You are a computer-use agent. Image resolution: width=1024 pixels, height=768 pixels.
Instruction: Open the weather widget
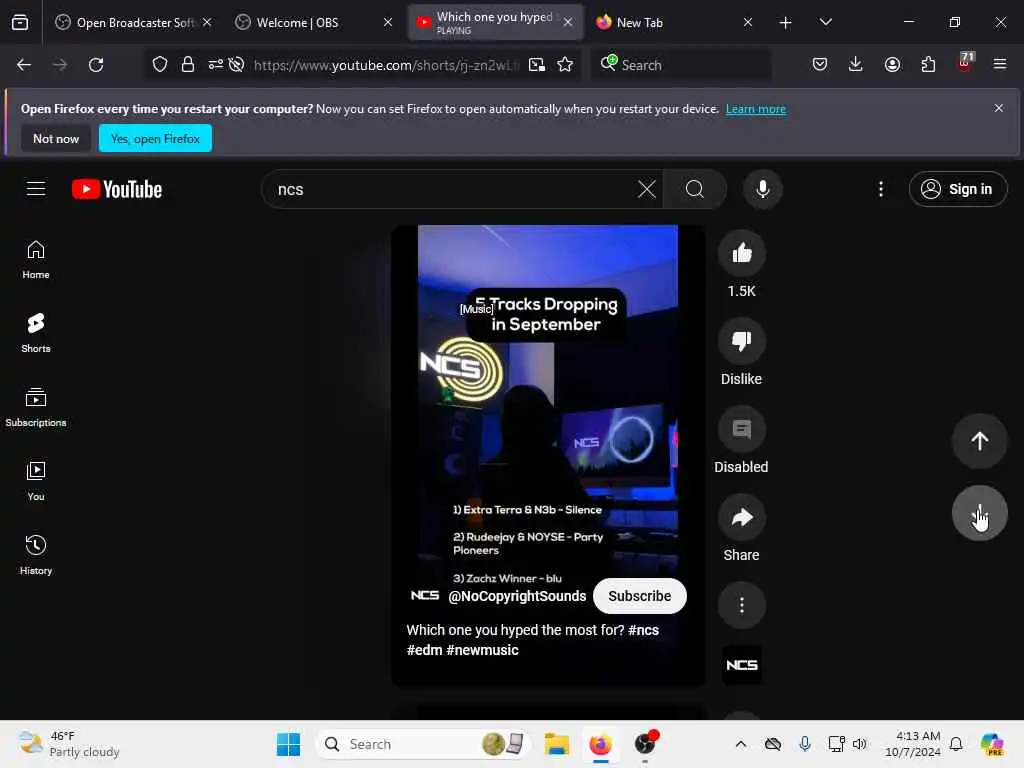click(x=69, y=744)
